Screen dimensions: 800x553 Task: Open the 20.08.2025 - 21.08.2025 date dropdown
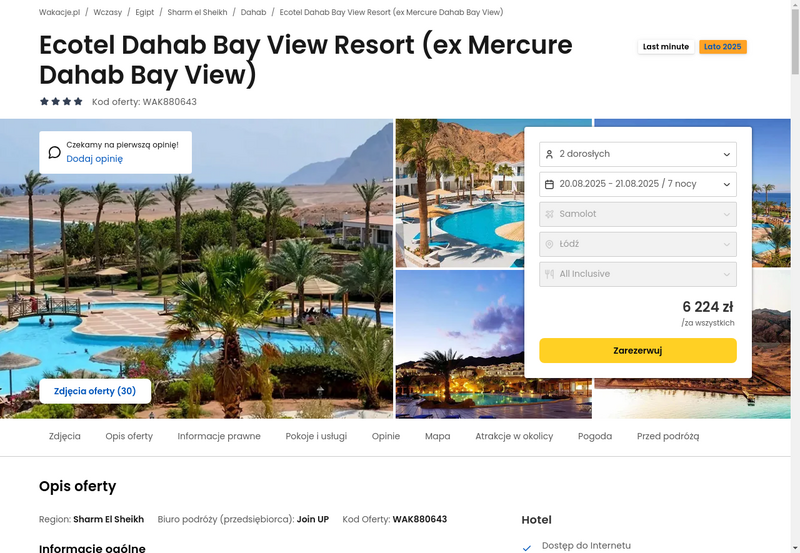(638, 184)
